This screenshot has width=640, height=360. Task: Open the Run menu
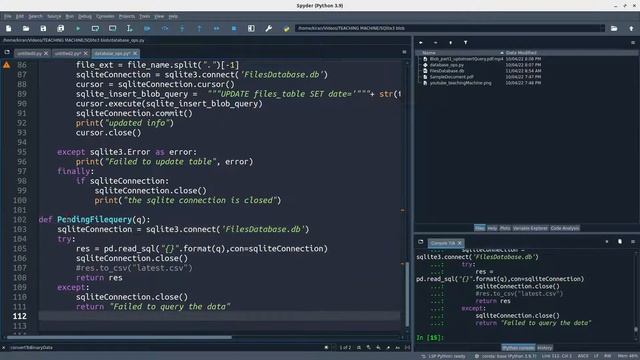(69, 16)
